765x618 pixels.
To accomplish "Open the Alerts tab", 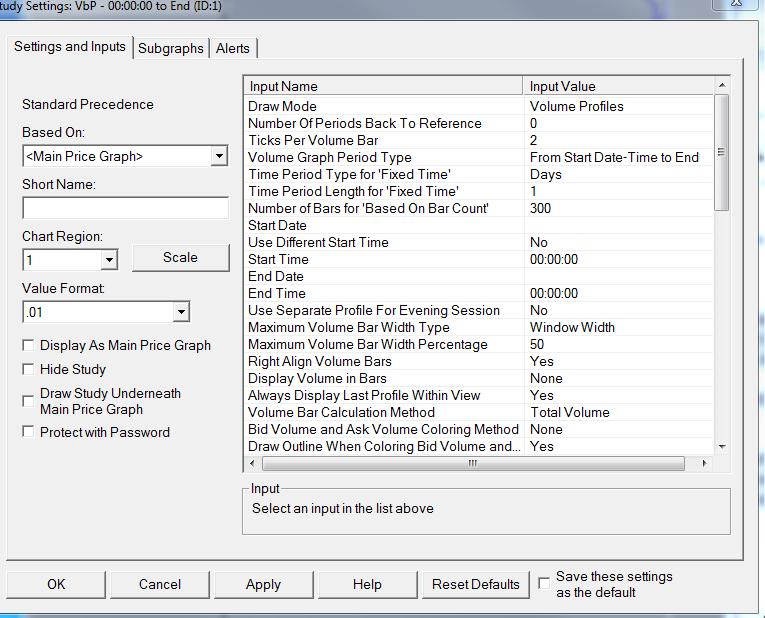I will (x=233, y=48).
